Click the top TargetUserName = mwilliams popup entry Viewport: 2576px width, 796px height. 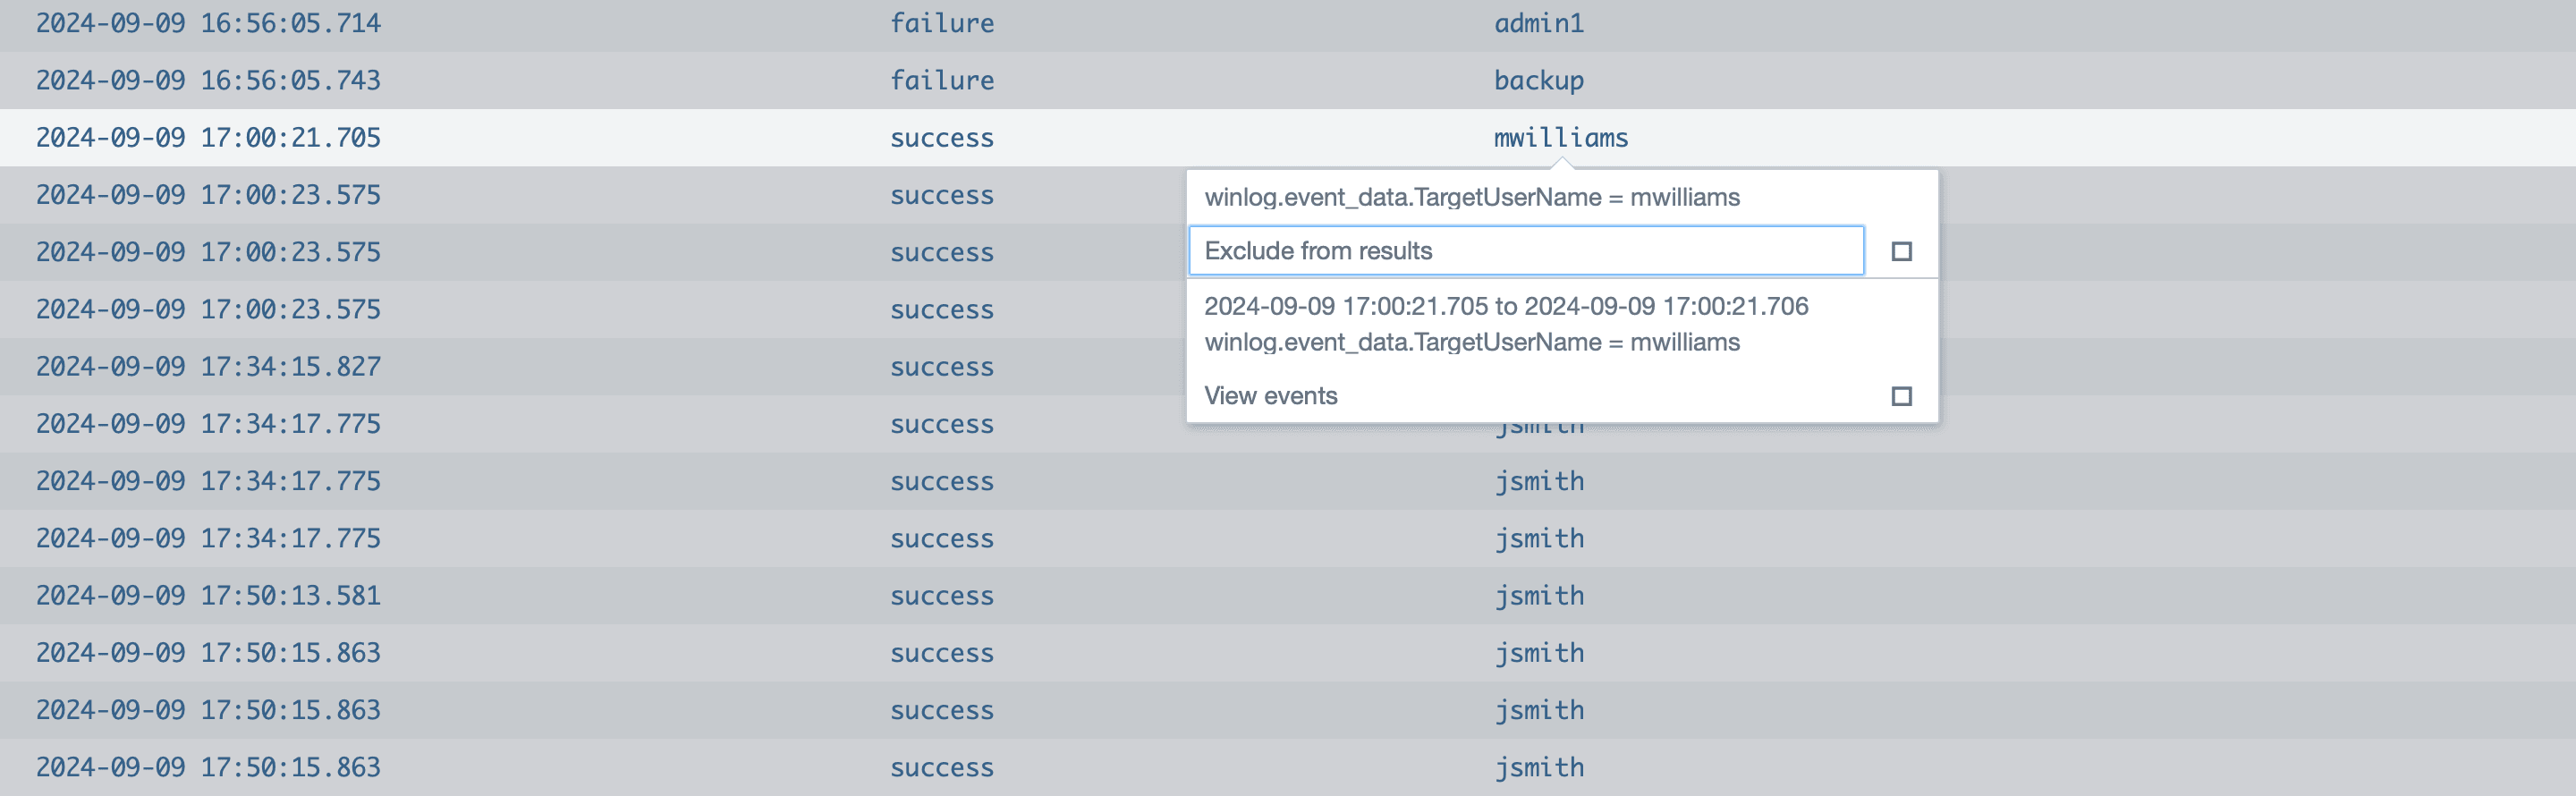click(1471, 197)
